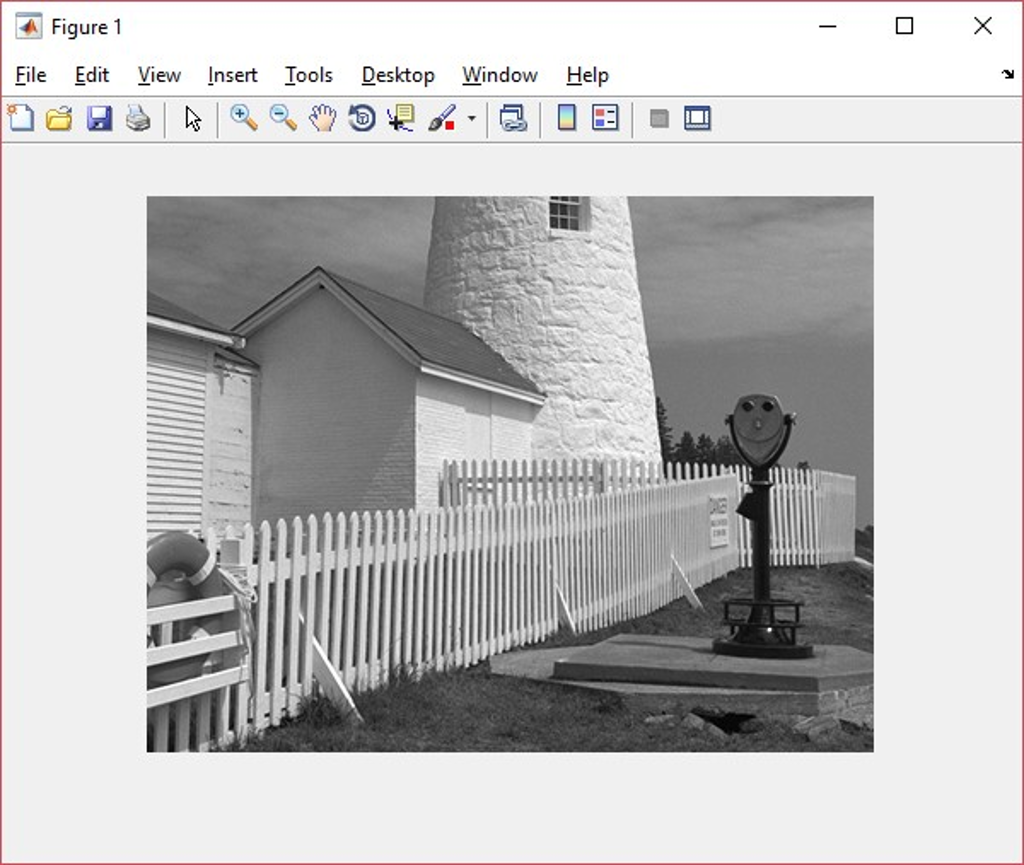Viewport: 1024px width, 865px height.
Task: Print the figure with the printer icon
Action: tap(138, 119)
